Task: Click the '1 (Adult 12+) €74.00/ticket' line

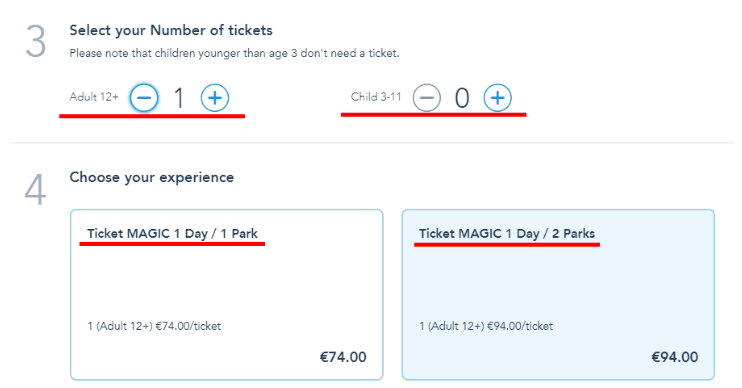Action: pyautogui.click(x=154, y=326)
